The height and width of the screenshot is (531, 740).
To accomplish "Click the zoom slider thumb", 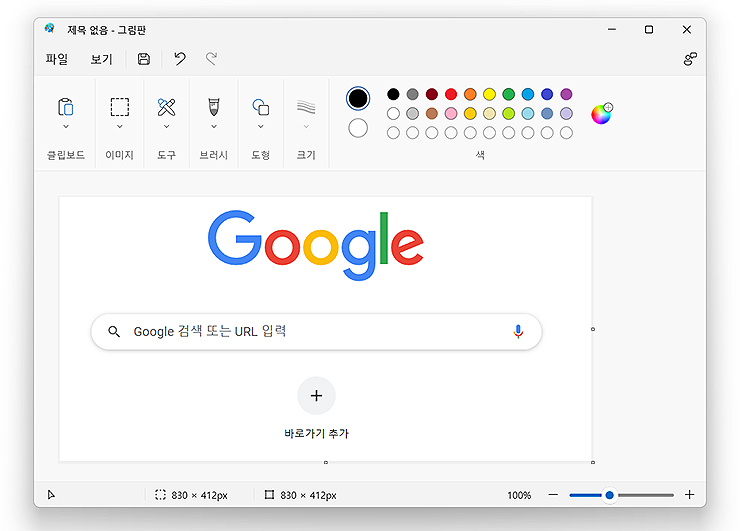I will click(x=609, y=495).
